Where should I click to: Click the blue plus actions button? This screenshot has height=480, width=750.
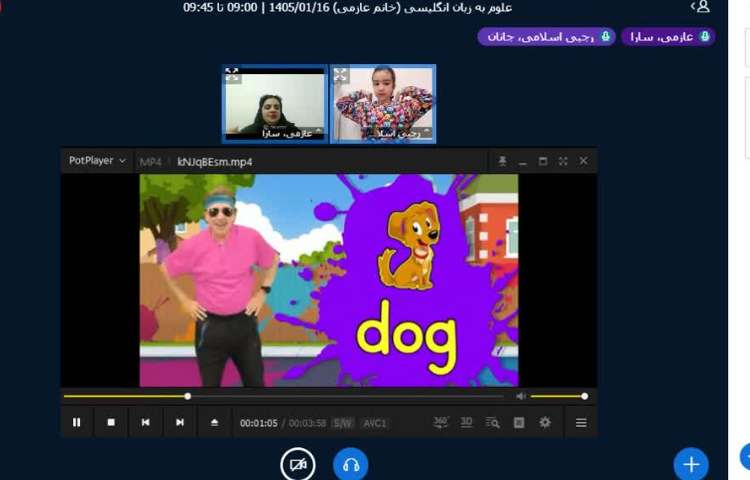(x=691, y=464)
